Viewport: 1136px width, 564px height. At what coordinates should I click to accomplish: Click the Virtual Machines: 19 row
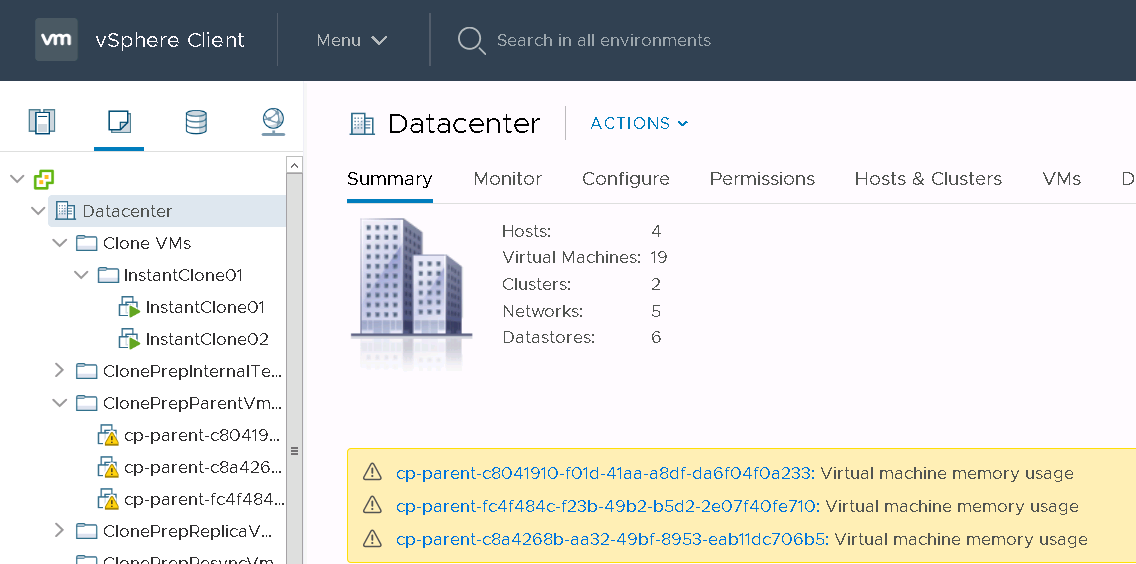coord(585,257)
